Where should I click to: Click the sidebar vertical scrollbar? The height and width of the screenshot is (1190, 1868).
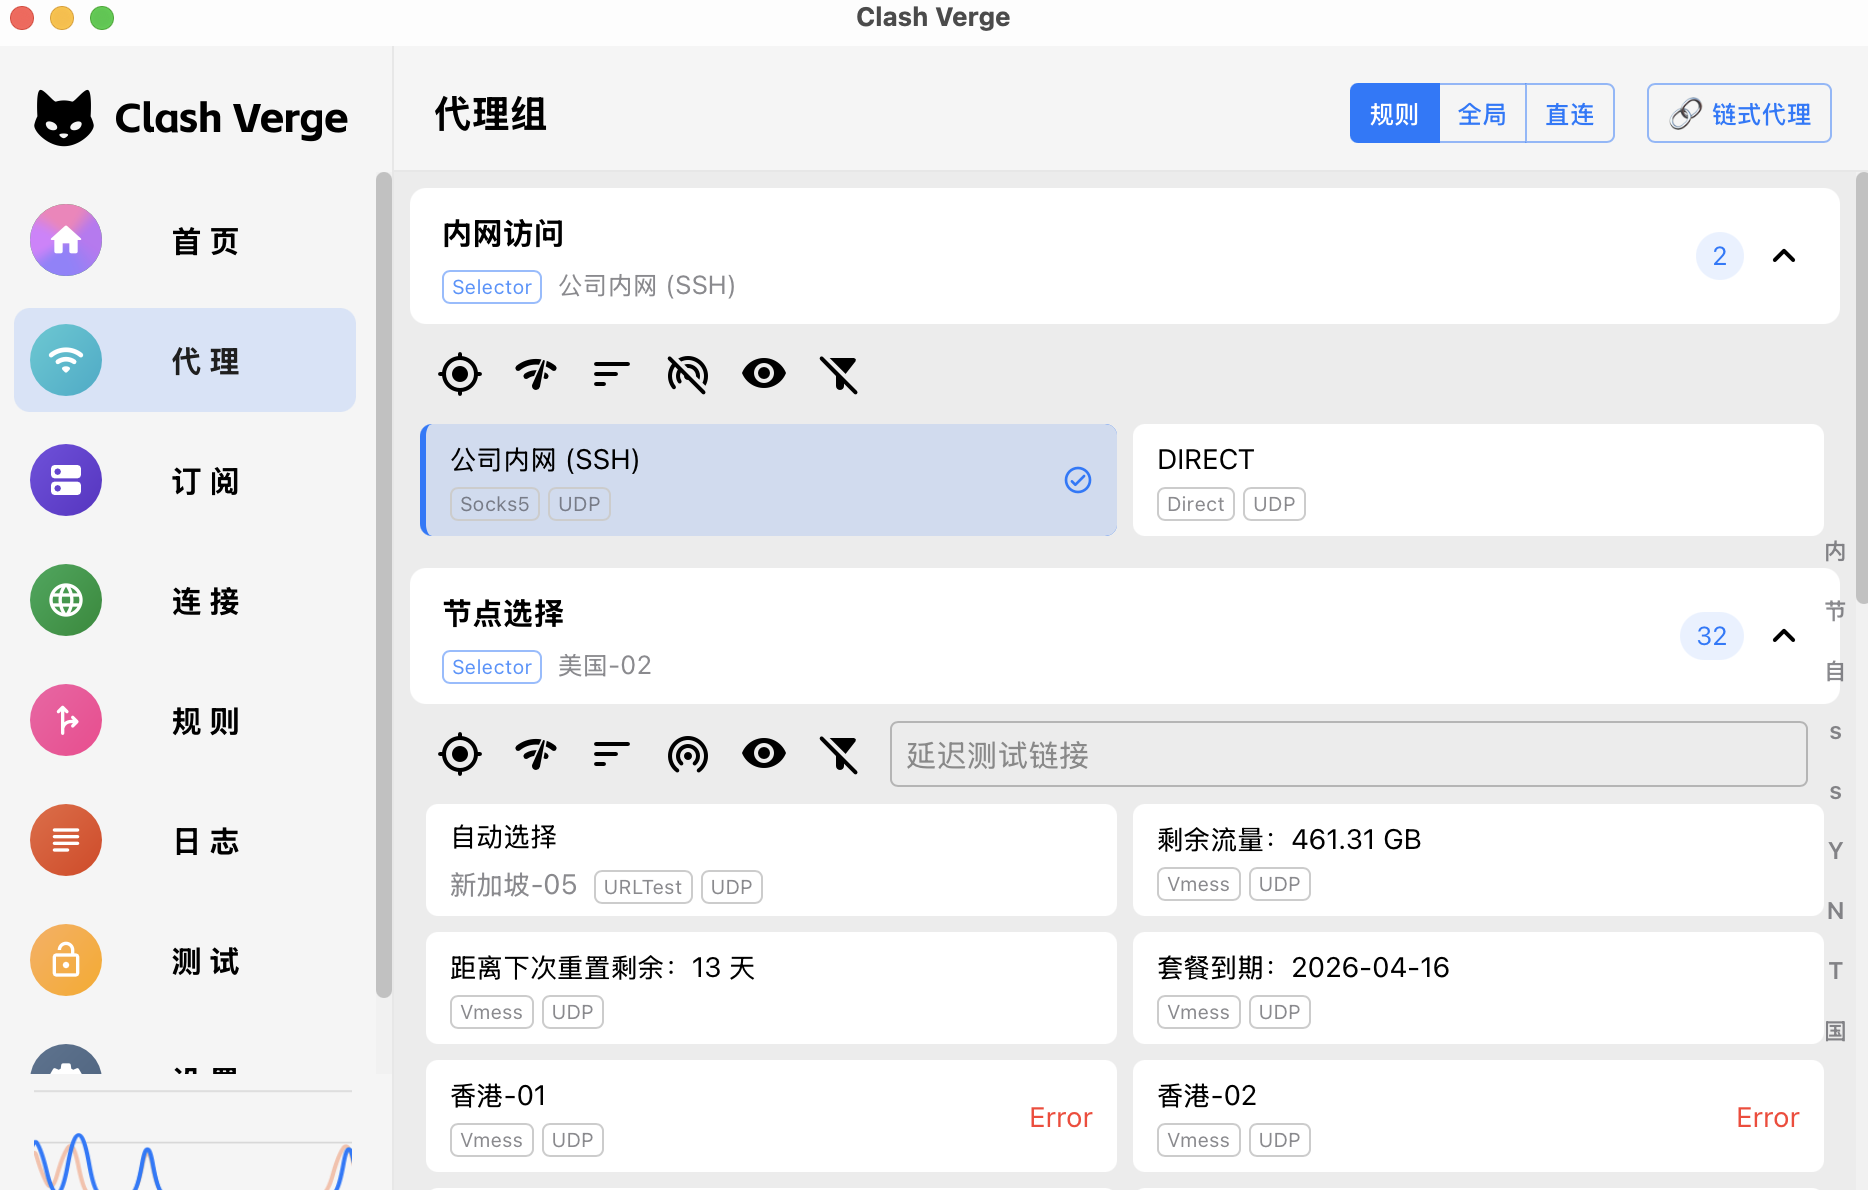tap(383, 584)
